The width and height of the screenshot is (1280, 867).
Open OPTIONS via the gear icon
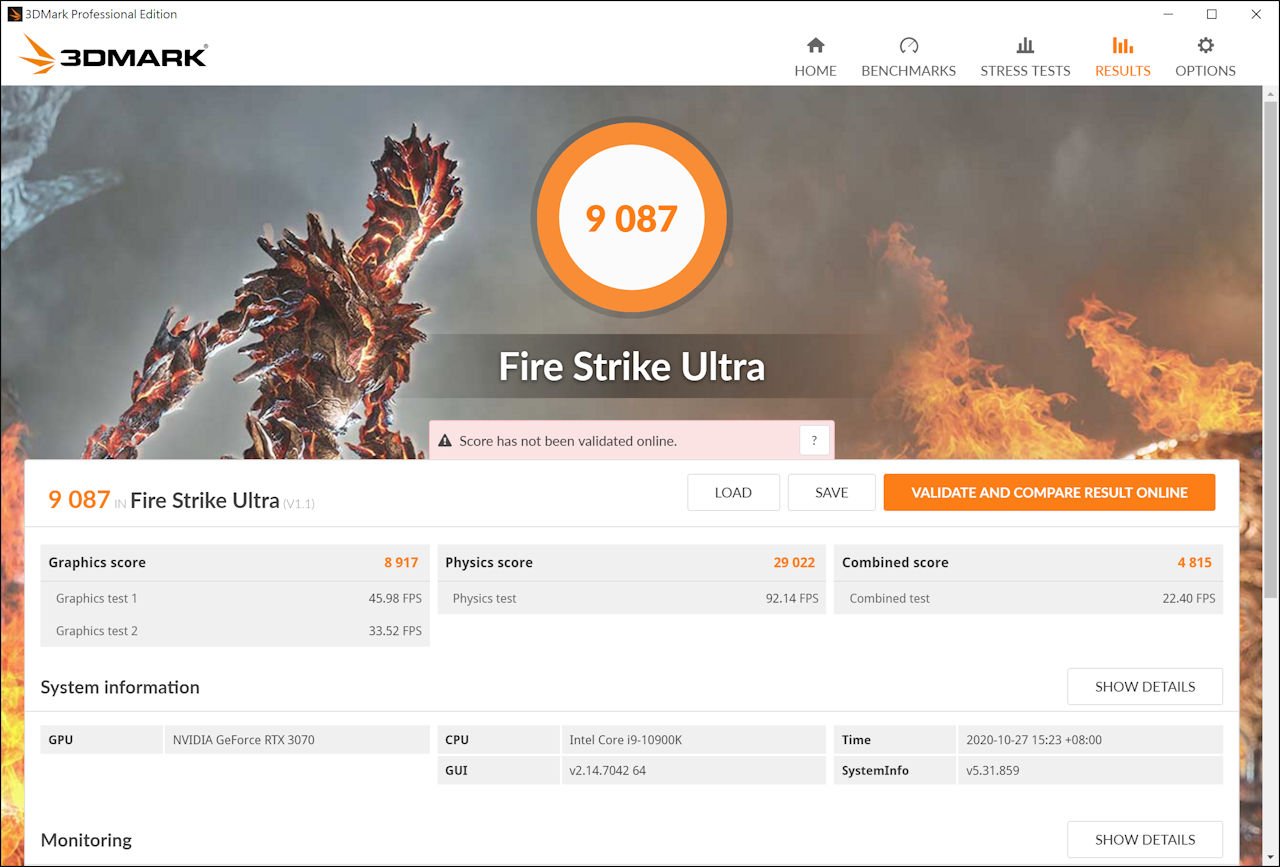[1205, 45]
